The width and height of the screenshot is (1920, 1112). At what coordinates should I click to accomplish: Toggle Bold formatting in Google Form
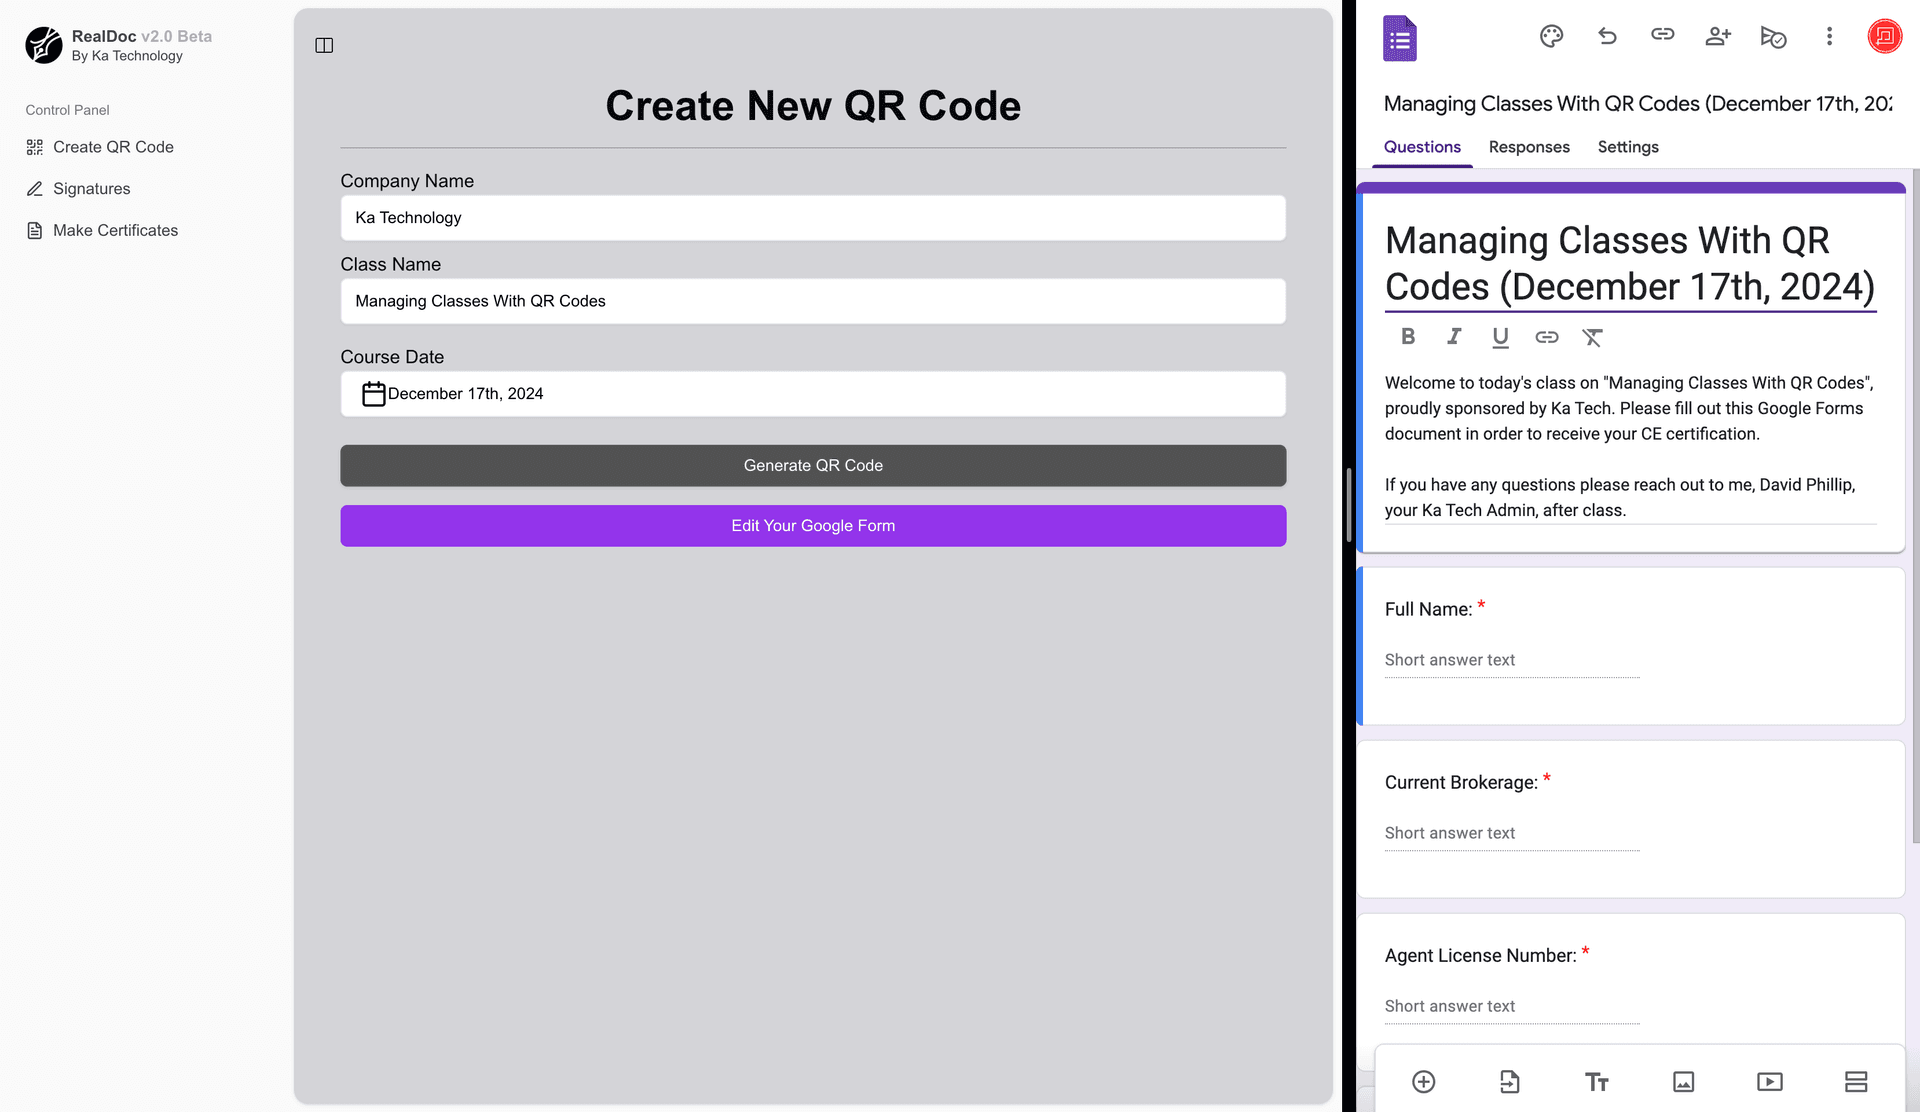click(1407, 336)
